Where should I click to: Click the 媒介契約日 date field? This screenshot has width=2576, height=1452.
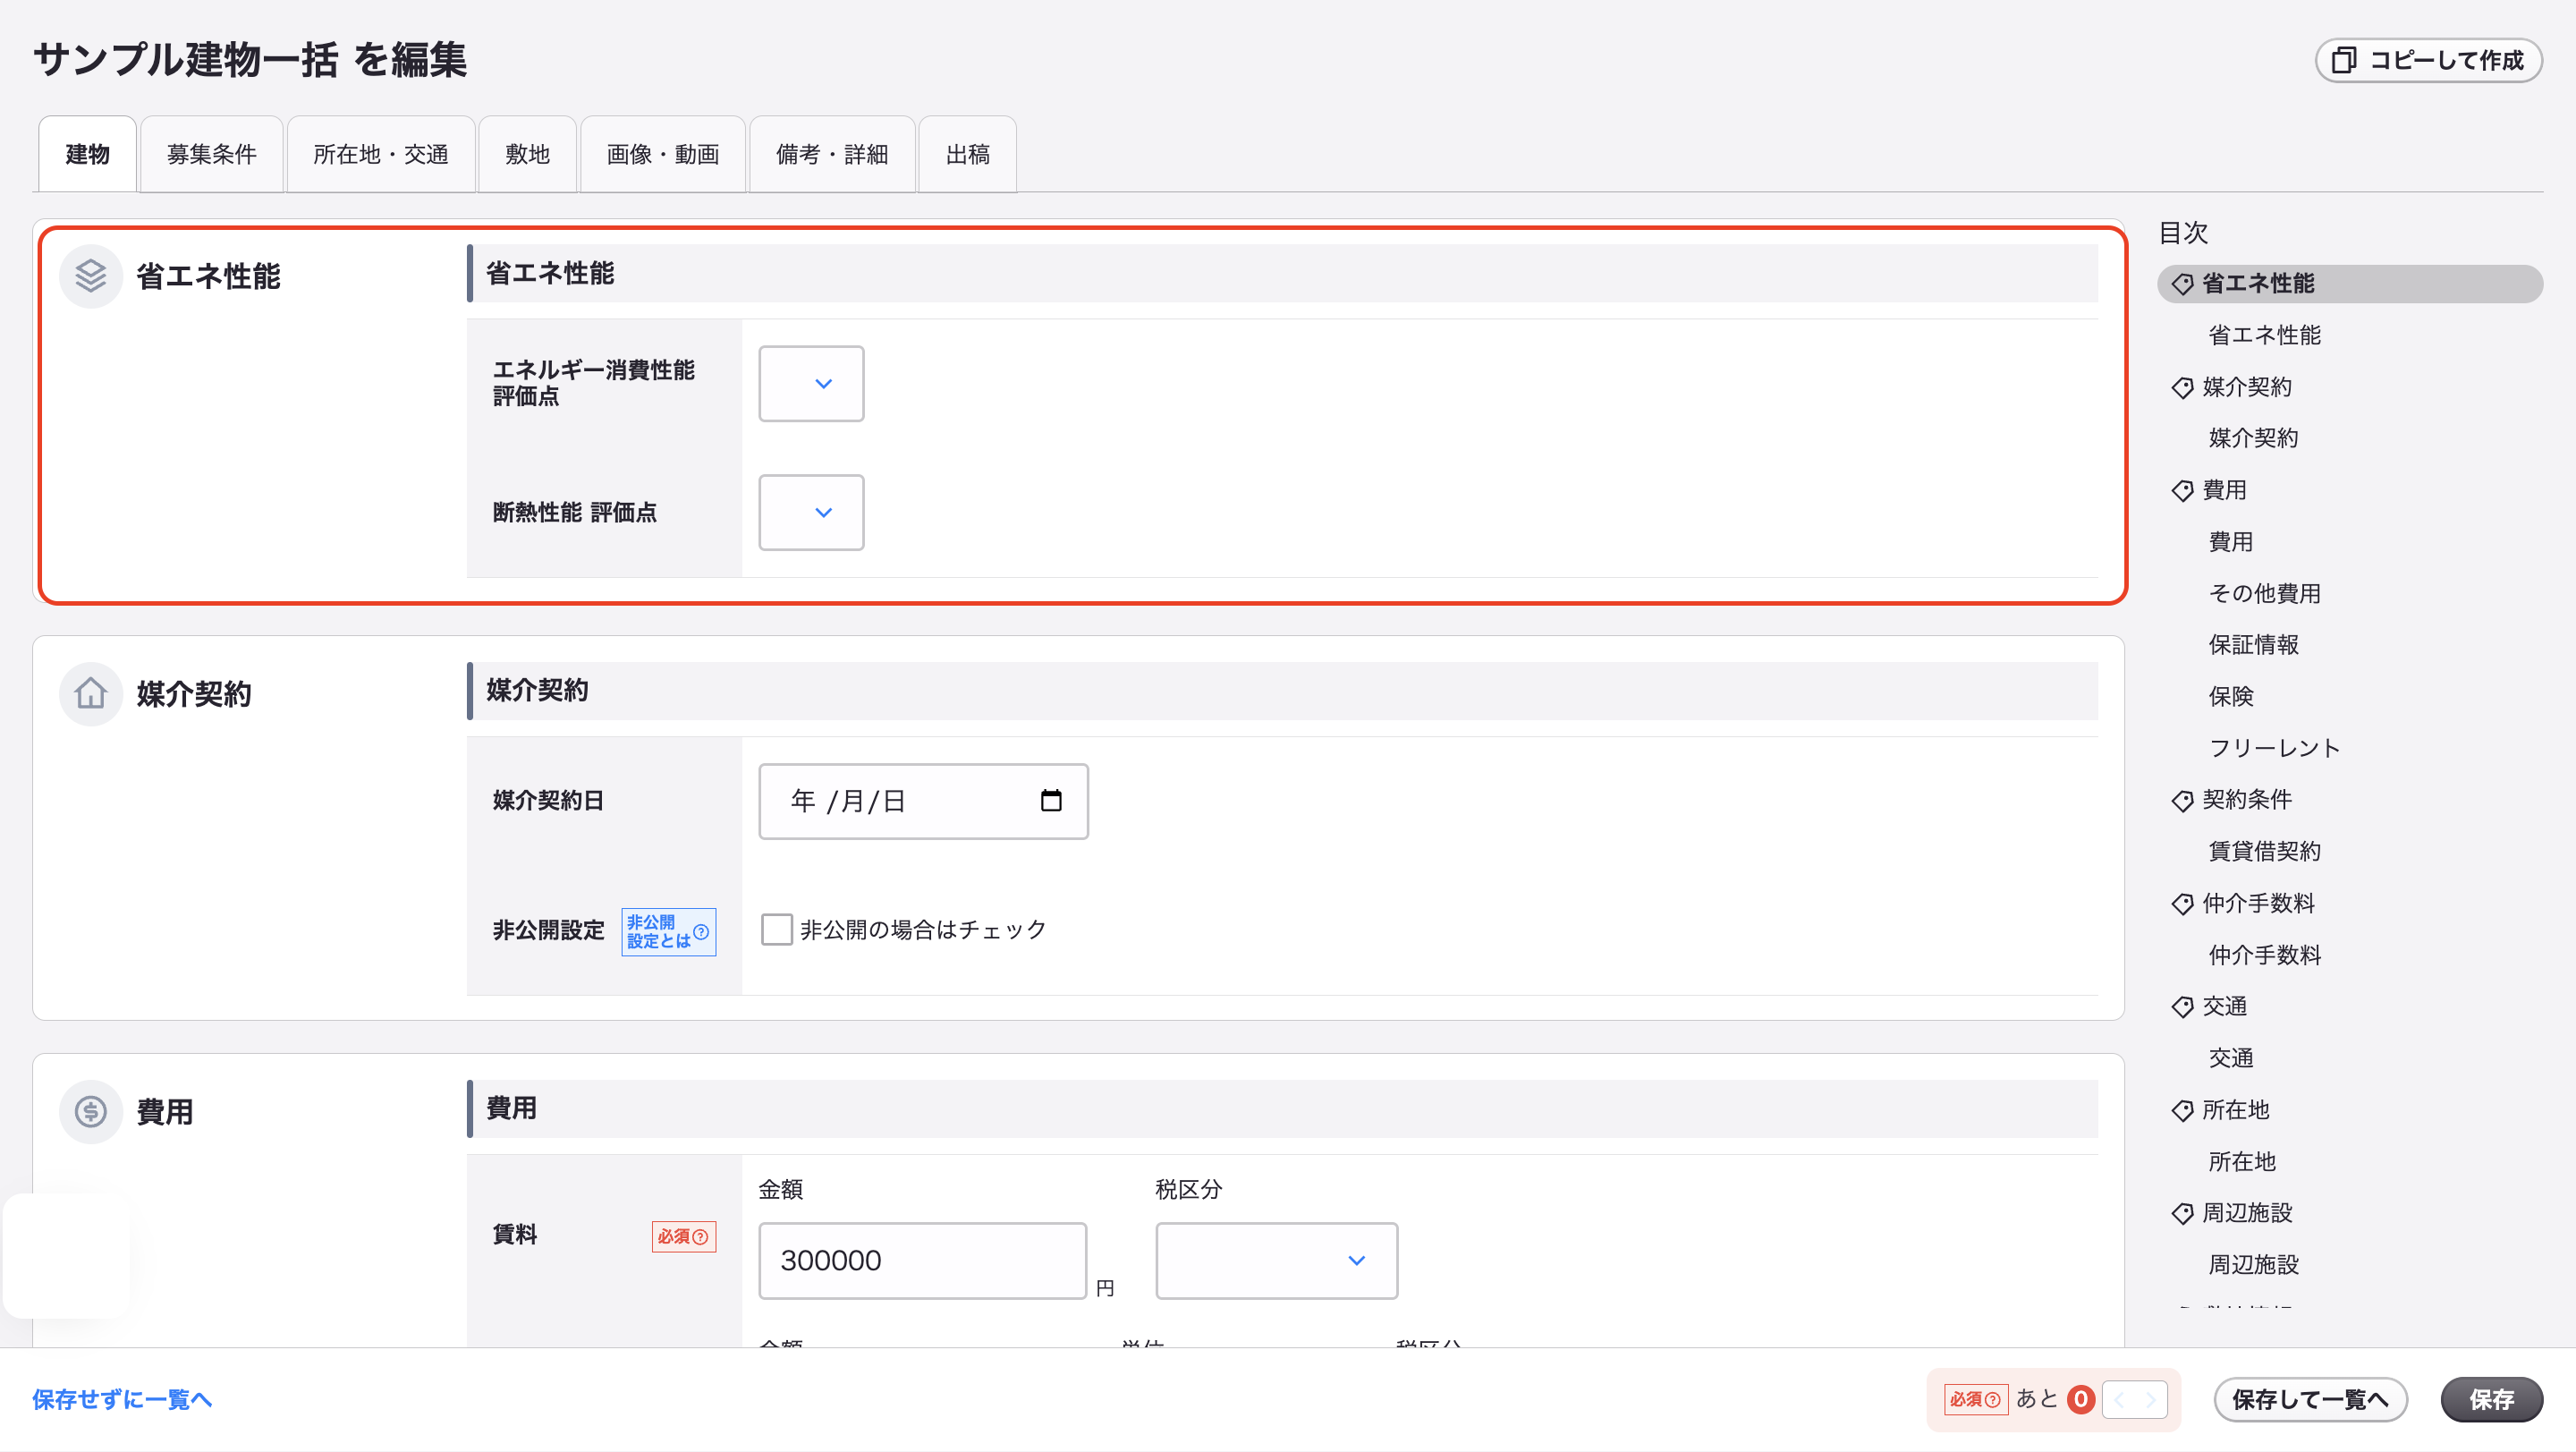(923, 801)
